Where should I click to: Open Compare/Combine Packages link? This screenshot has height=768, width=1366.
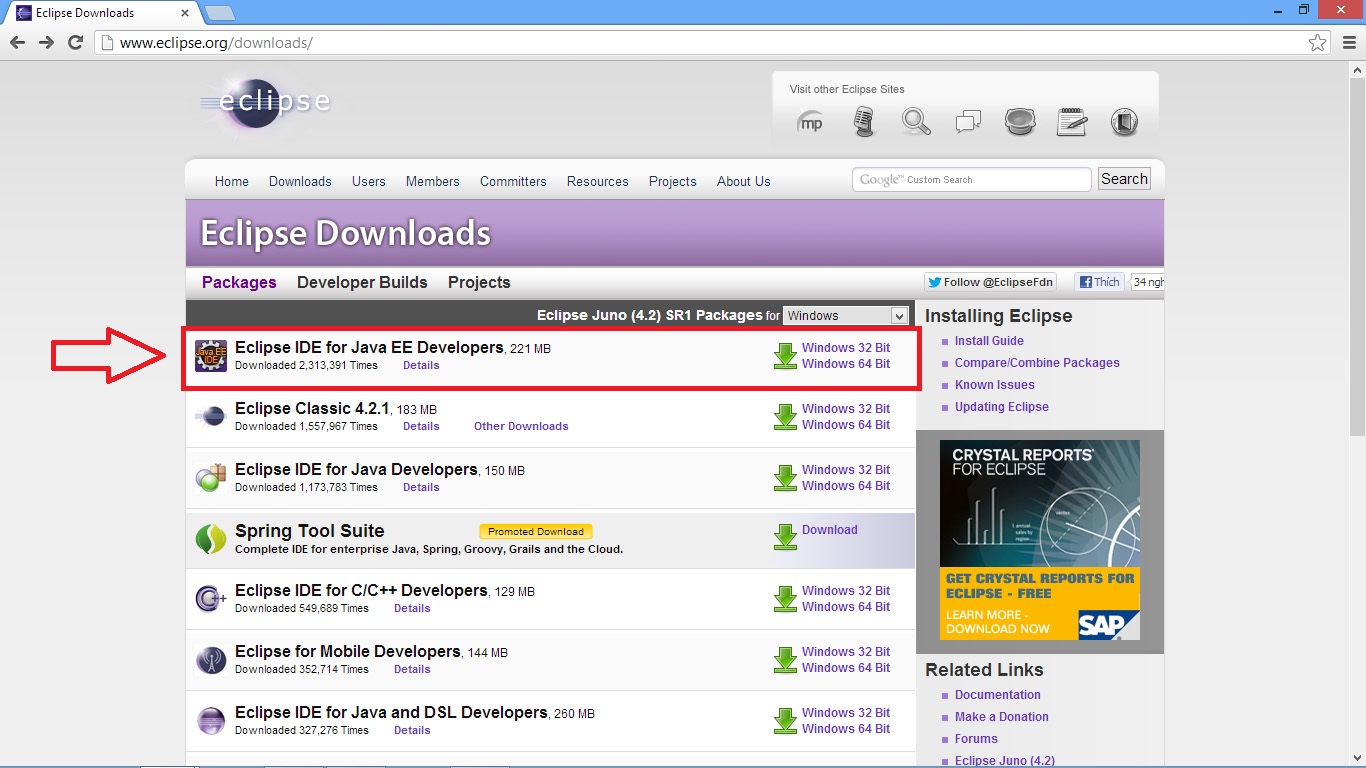click(1037, 363)
